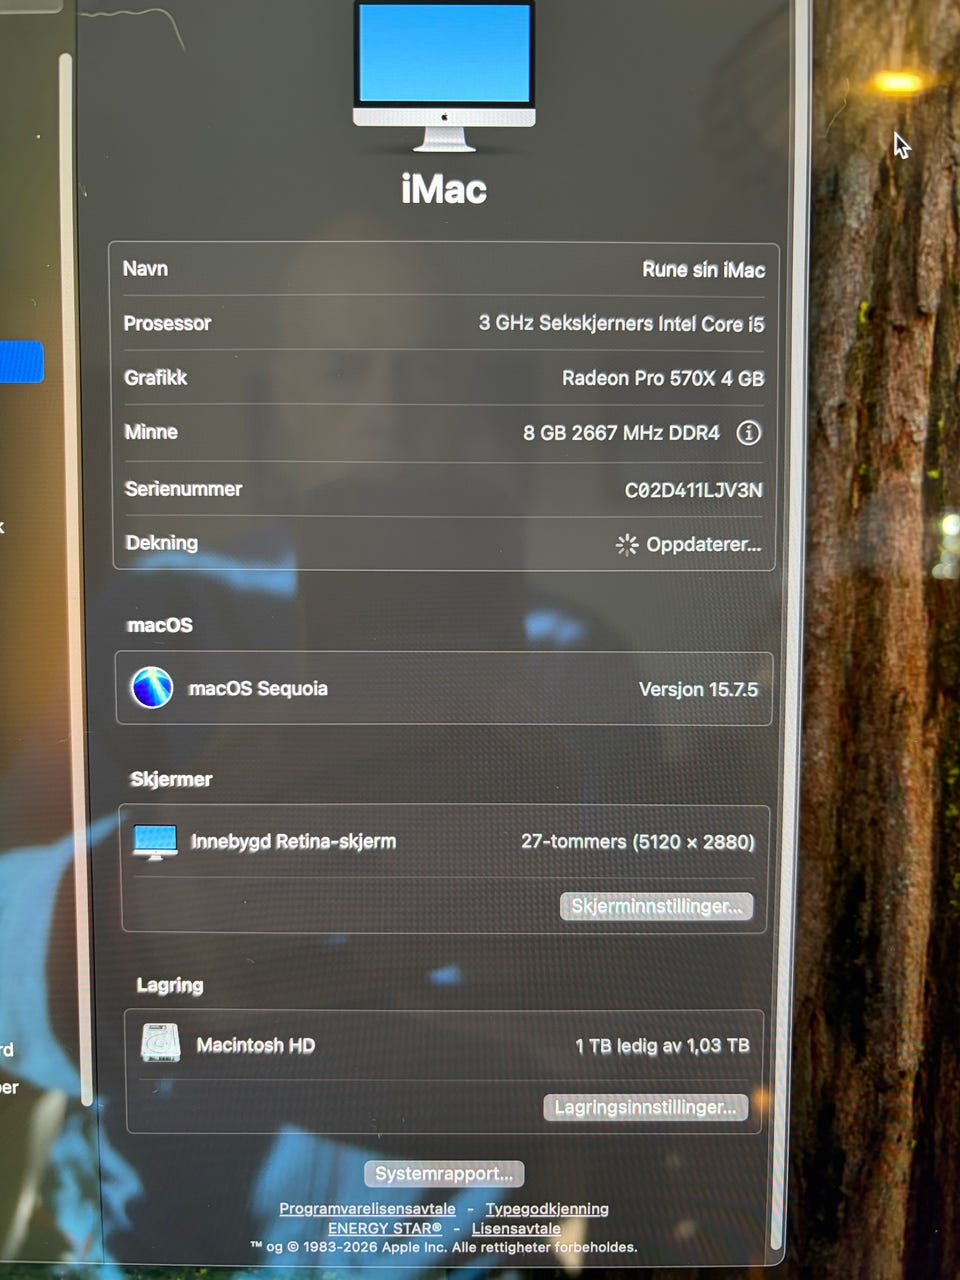Click the computer name Rune sin iMac
960x1280 pixels.
pos(704,270)
